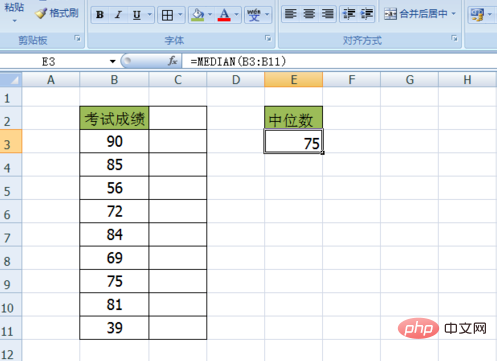Increase indent
Viewport: 497px width, 361px height.
pyautogui.click(x=367, y=14)
